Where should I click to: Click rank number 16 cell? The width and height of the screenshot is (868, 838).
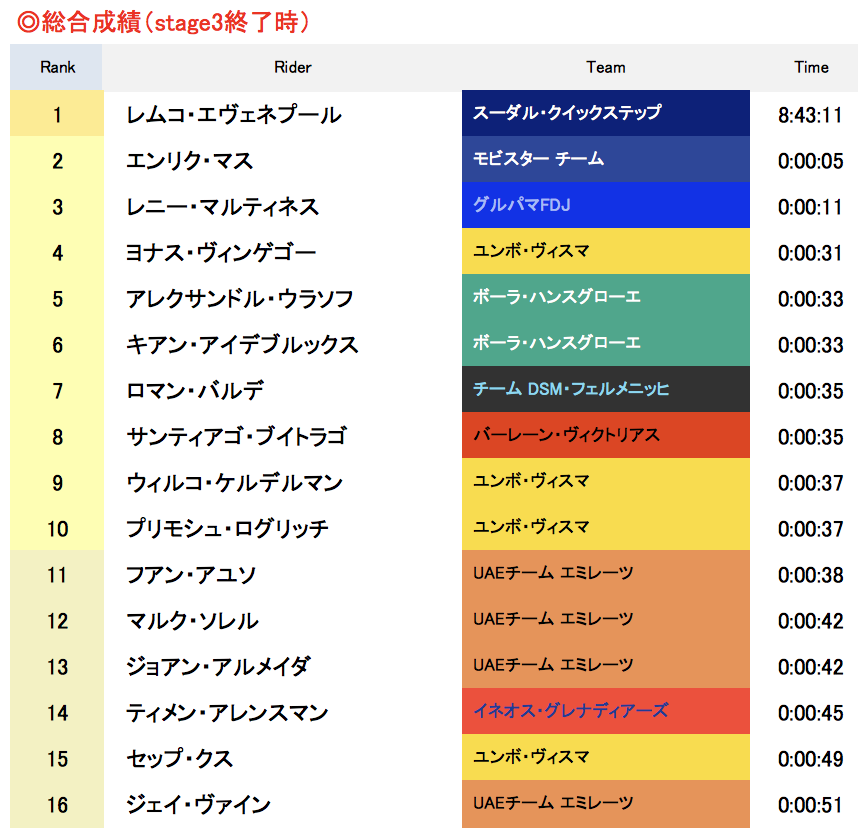coord(56,804)
